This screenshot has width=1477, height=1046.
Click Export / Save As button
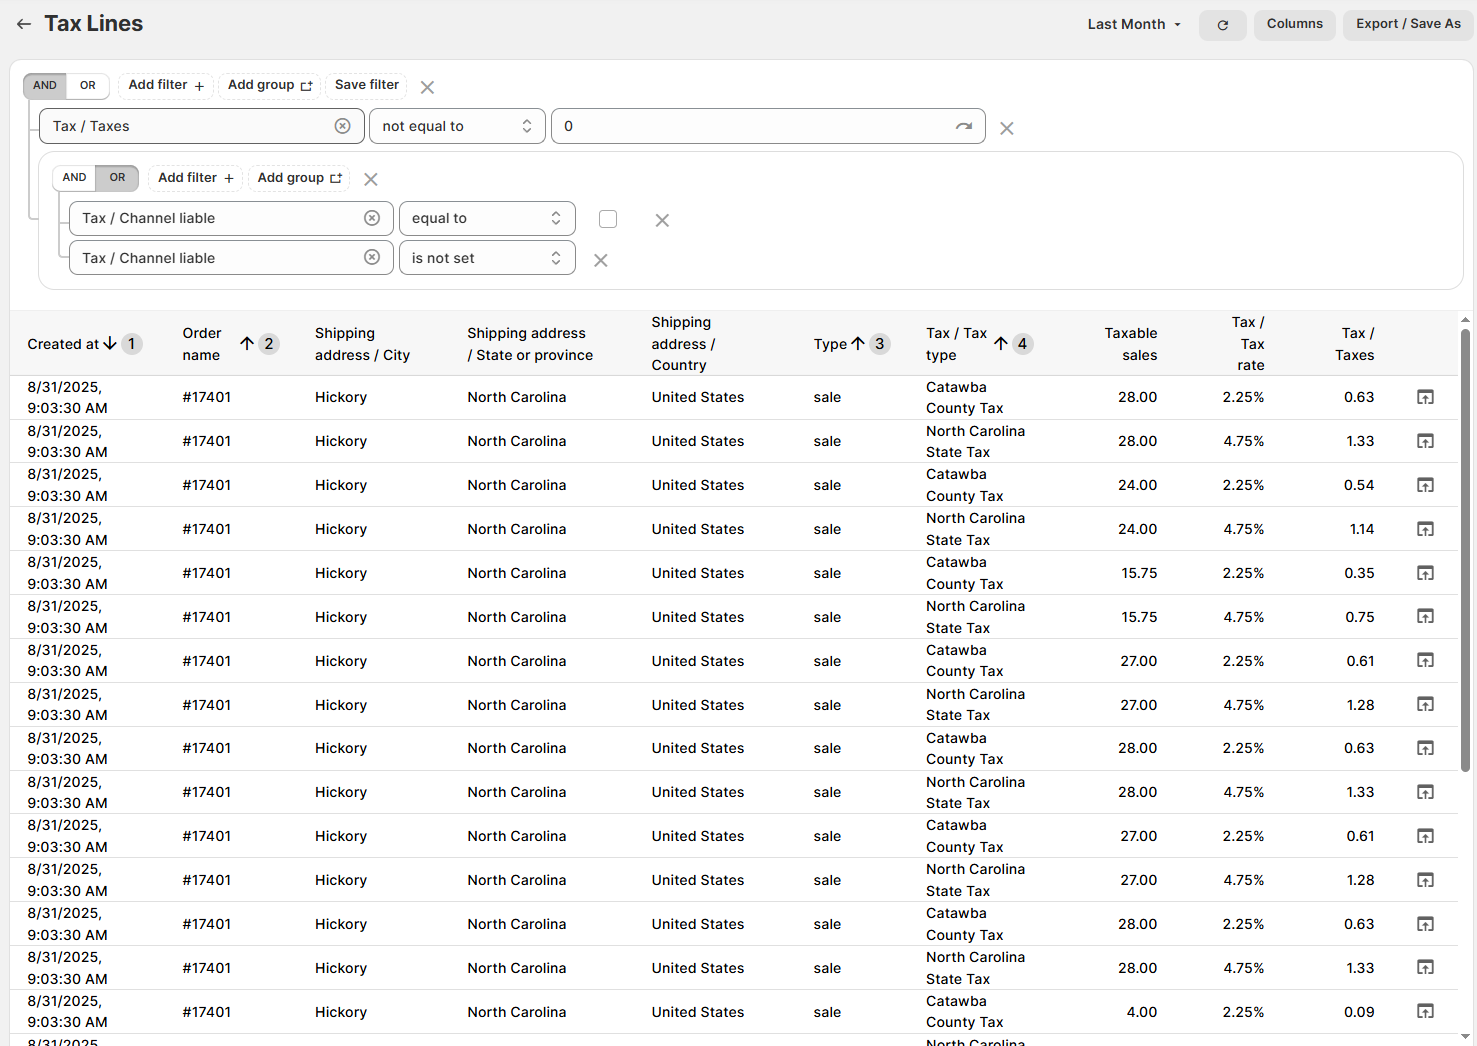tap(1407, 24)
